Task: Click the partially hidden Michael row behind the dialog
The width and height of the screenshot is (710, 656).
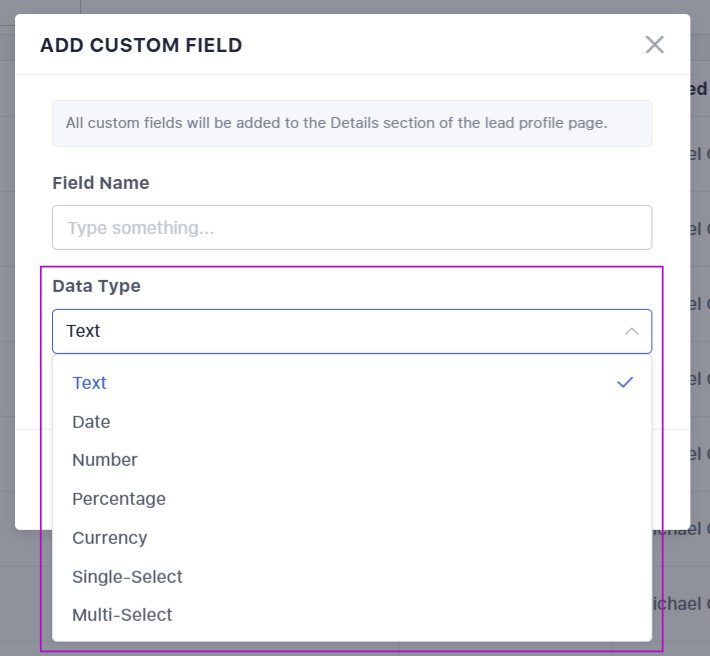Action: pos(682,604)
